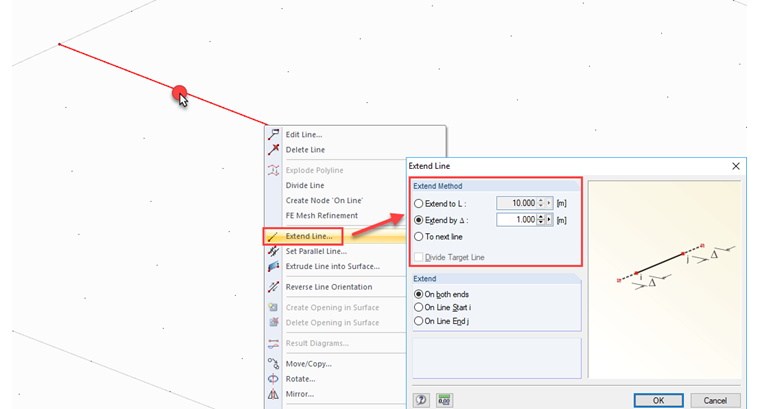Viewport: 760px width, 409px height.
Task: Toggle the Divide Target Line checkbox
Action: pyautogui.click(x=419, y=257)
